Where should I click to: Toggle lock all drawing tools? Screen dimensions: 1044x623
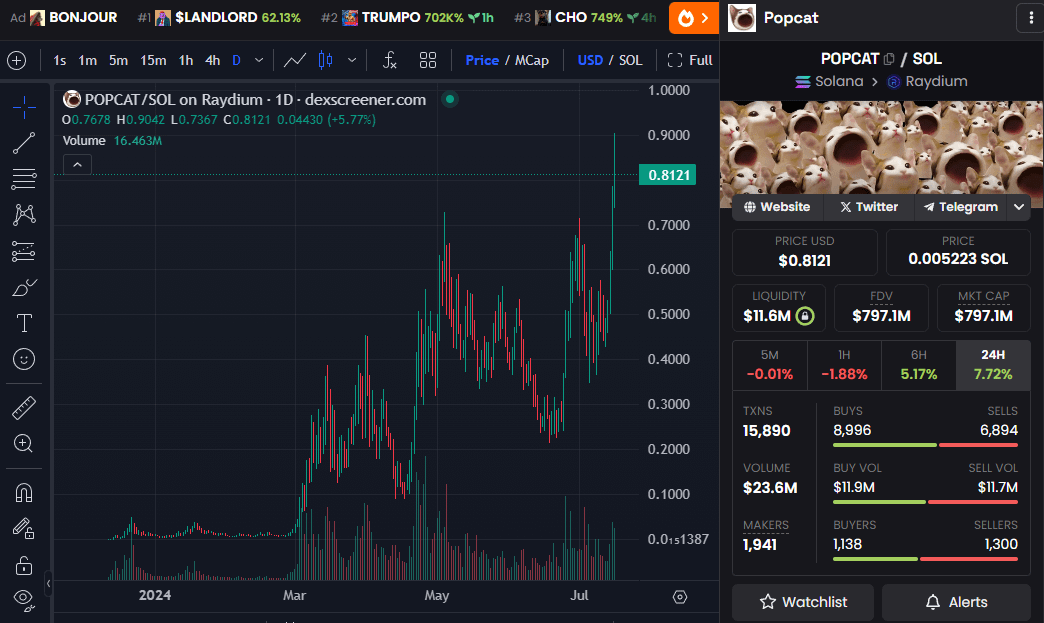pyautogui.click(x=24, y=565)
